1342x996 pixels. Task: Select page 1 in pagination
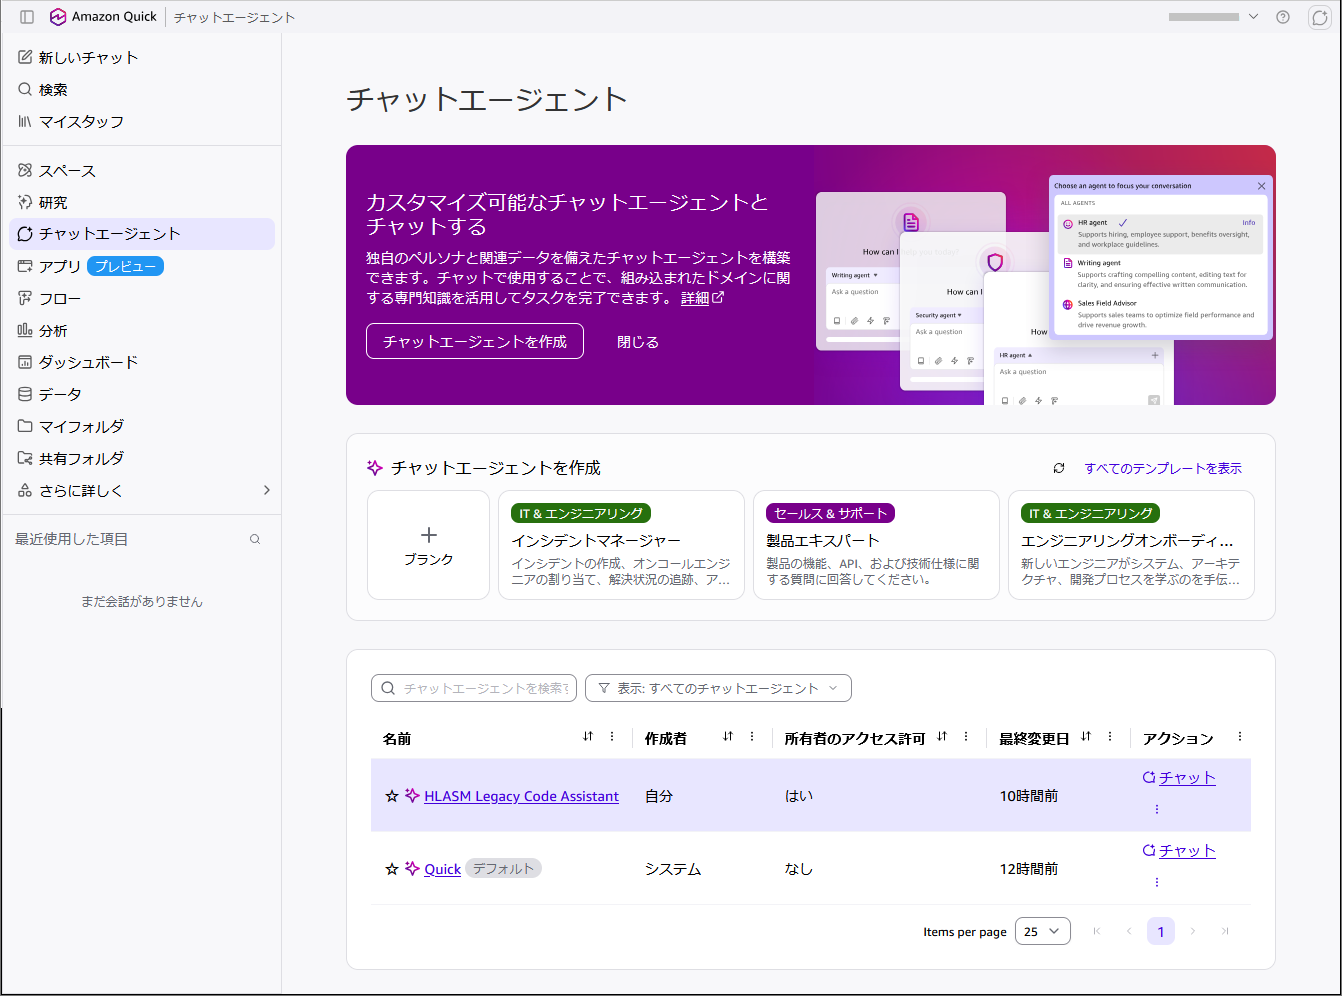click(x=1161, y=931)
